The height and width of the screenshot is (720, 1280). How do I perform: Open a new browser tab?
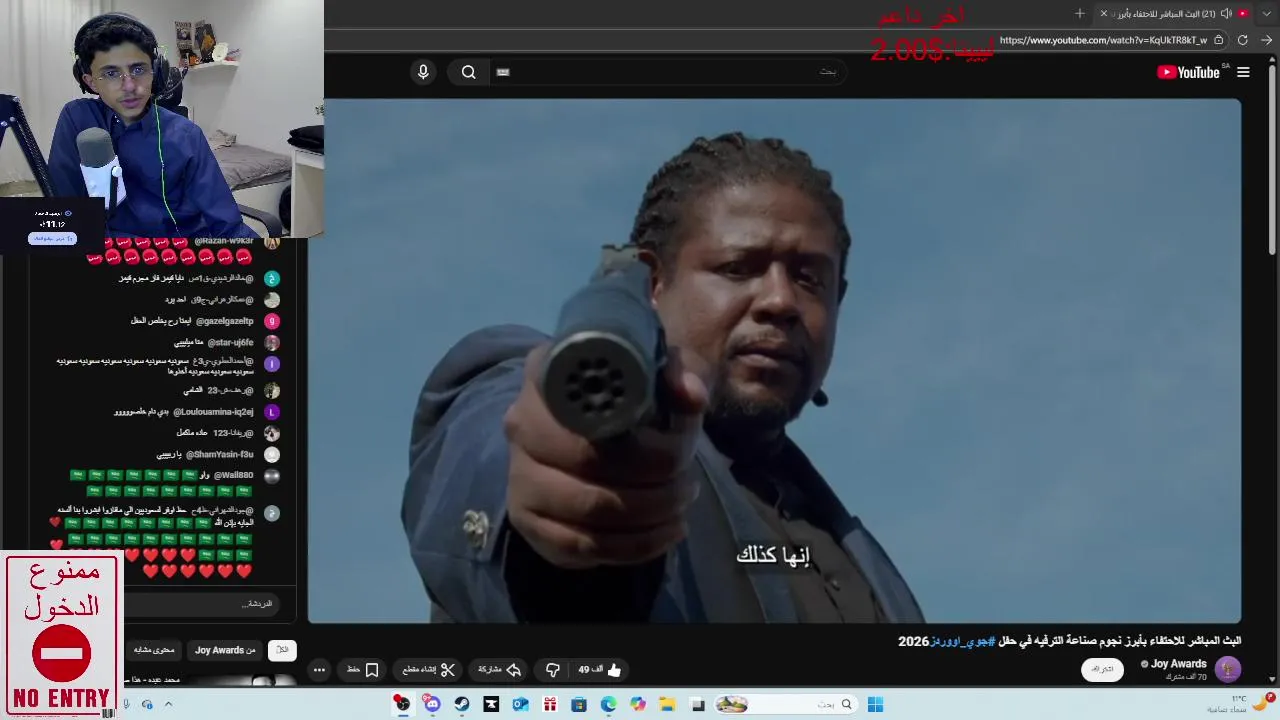click(x=1079, y=13)
